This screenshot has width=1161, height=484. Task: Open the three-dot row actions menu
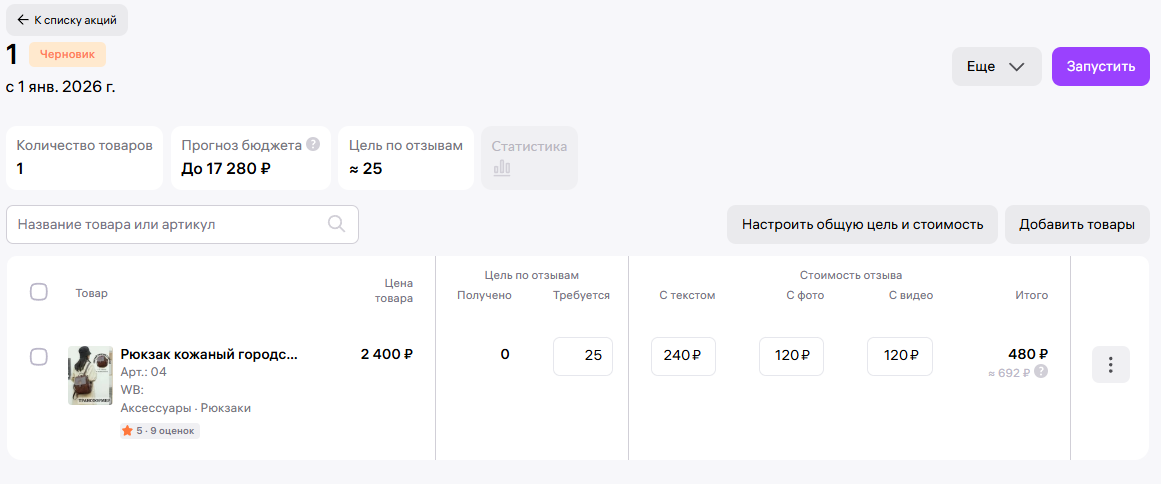[1110, 365]
